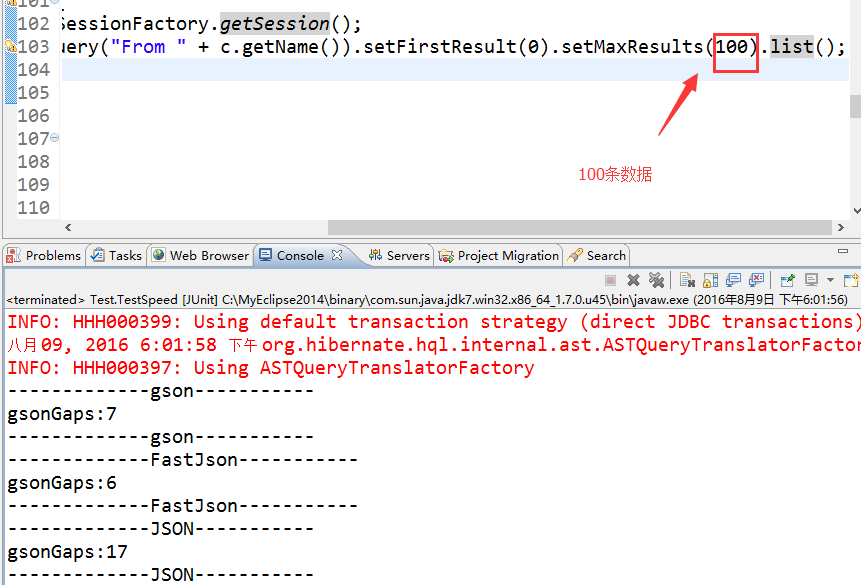Open the Display Selected Console dropdown arrow
The height and width of the screenshot is (585, 861).
click(830, 280)
